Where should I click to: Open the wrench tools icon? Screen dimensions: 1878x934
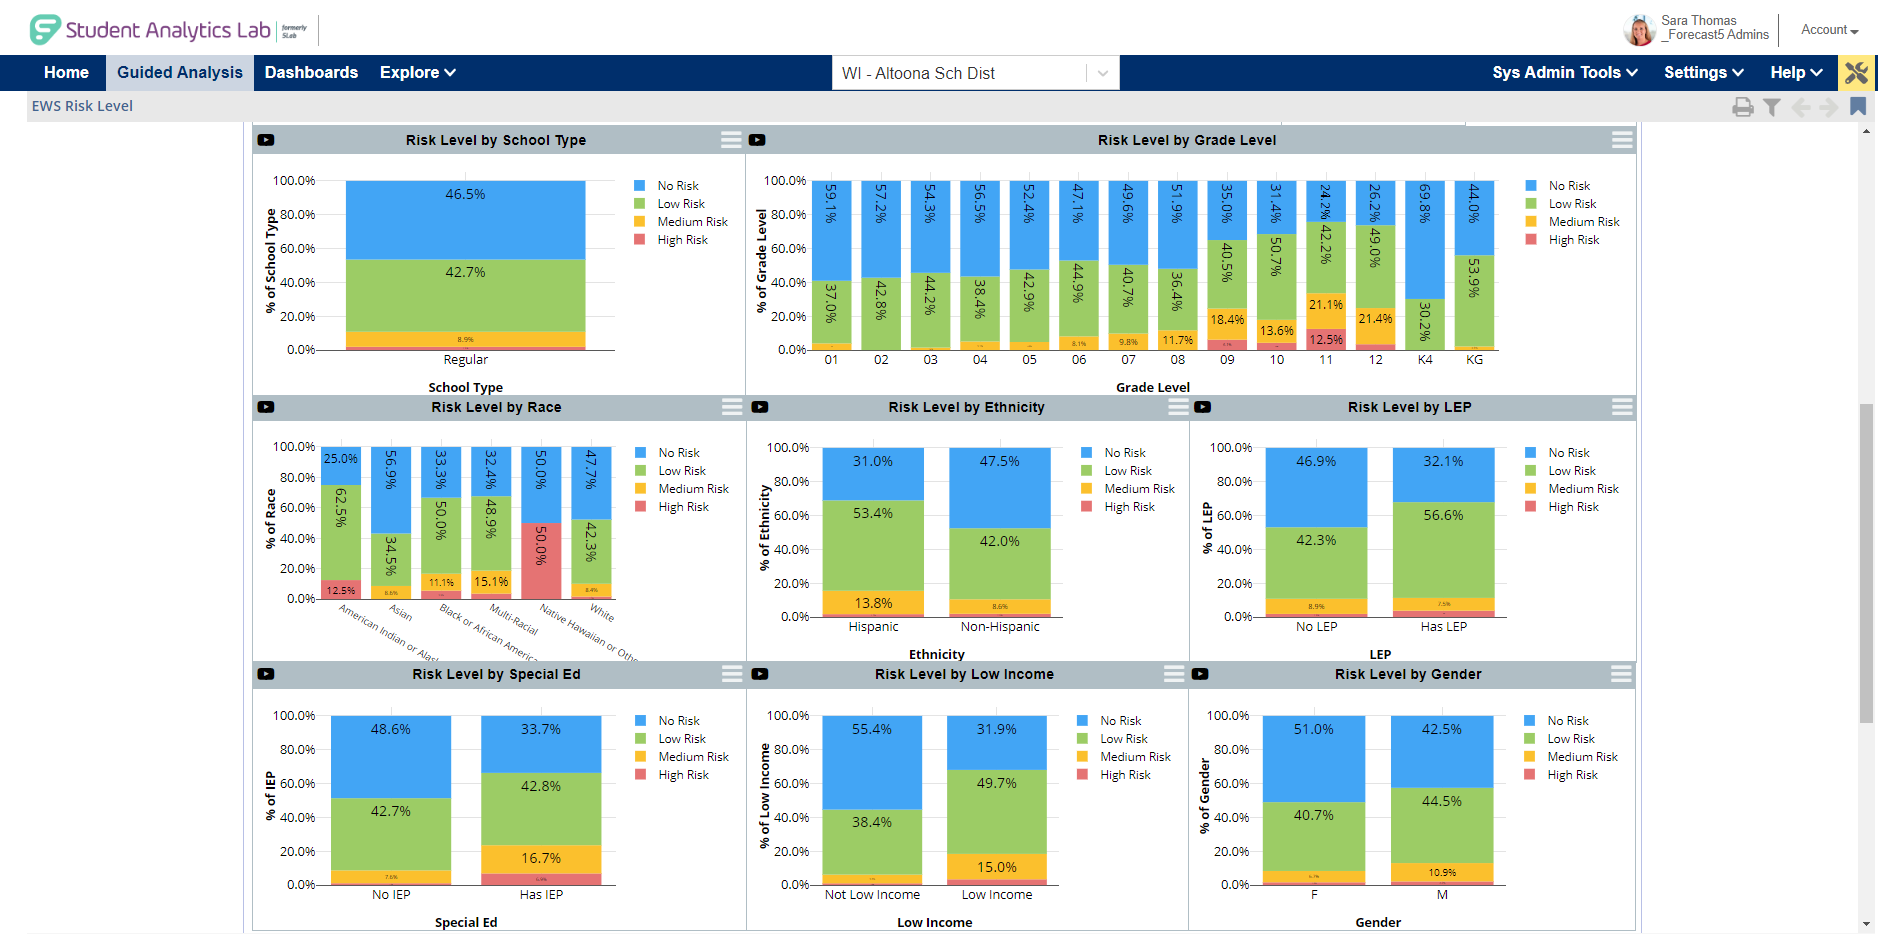(x=1856, y=73)
